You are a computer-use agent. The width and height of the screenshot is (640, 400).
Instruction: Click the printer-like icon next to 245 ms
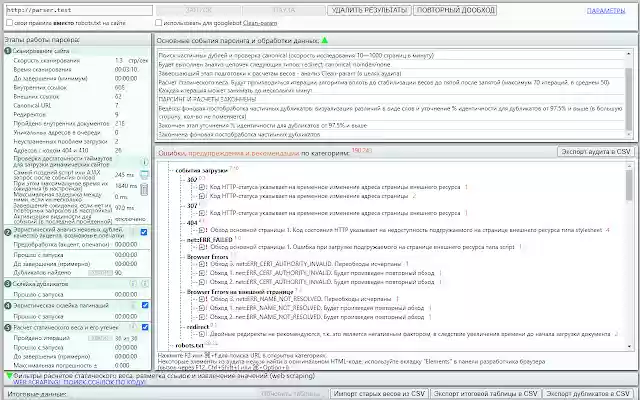(x=144, y=175)
